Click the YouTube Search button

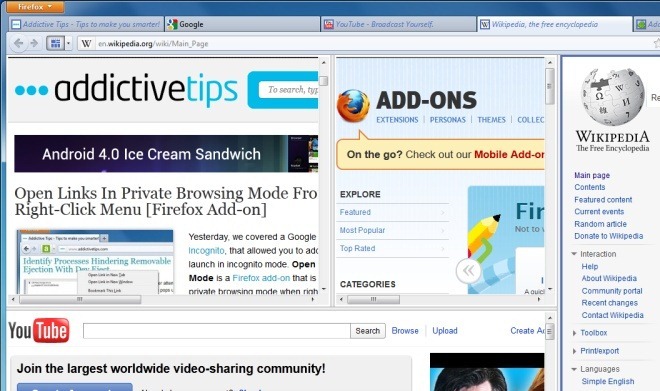(x=367, y=331)
